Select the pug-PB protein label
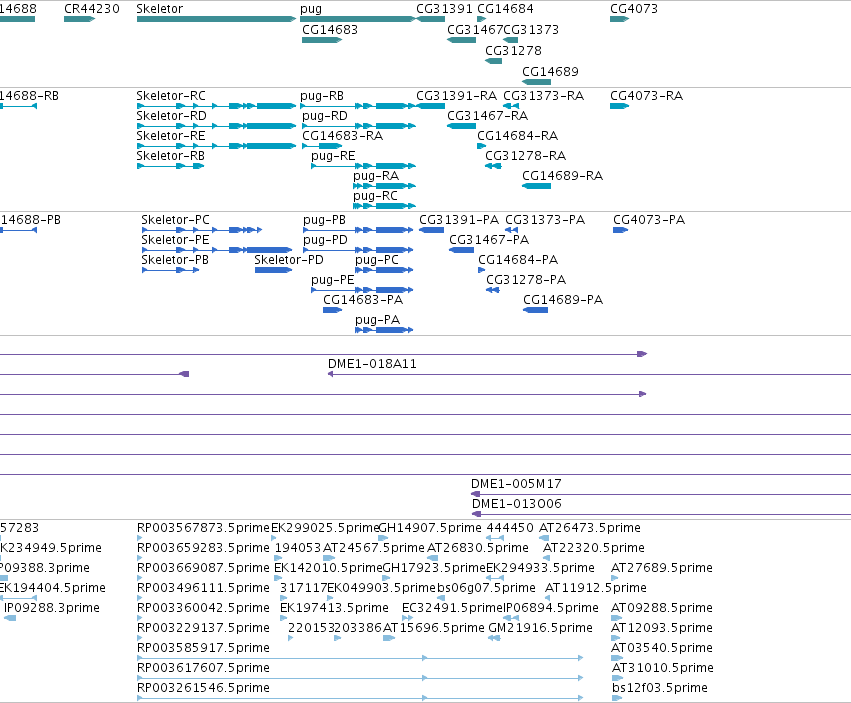The height and width of the screenshot is (703, 851). coord(325,220)
